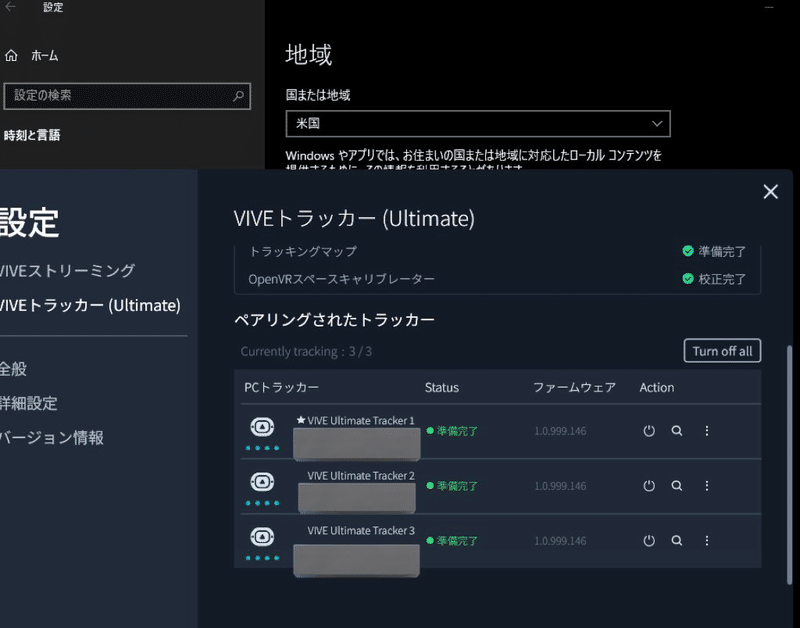Open the 米国 region dropdown

[478, 123]
